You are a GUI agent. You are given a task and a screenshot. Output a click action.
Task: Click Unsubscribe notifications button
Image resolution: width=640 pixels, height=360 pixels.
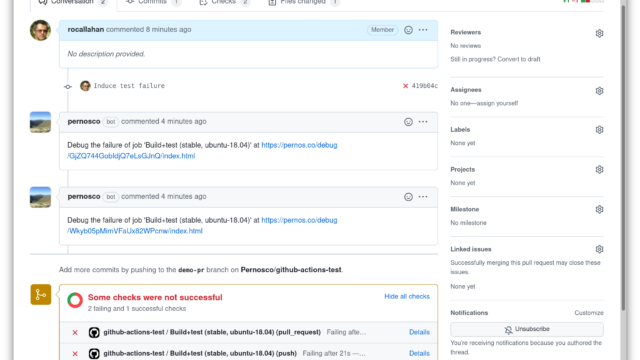pos(527,329)
